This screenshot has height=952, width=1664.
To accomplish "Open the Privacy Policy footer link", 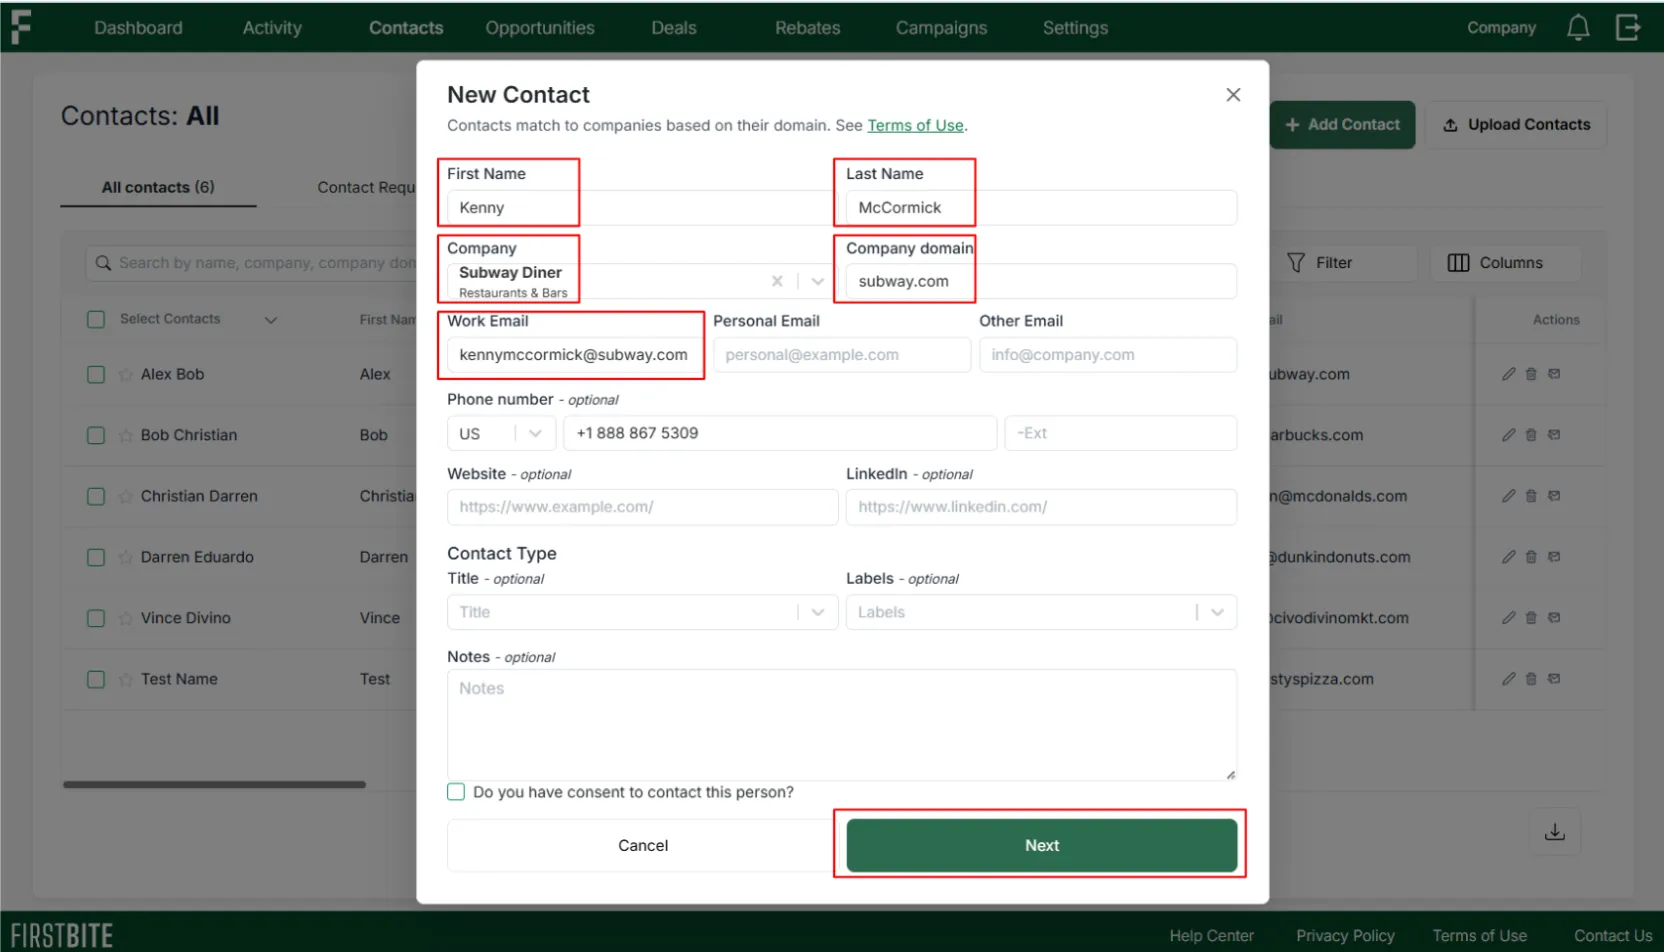I will (1345, 936).
